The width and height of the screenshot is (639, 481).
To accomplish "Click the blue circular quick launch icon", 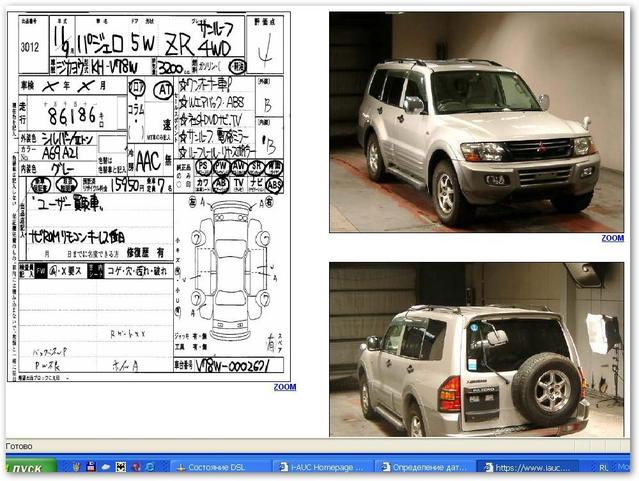I will [150, 467].
